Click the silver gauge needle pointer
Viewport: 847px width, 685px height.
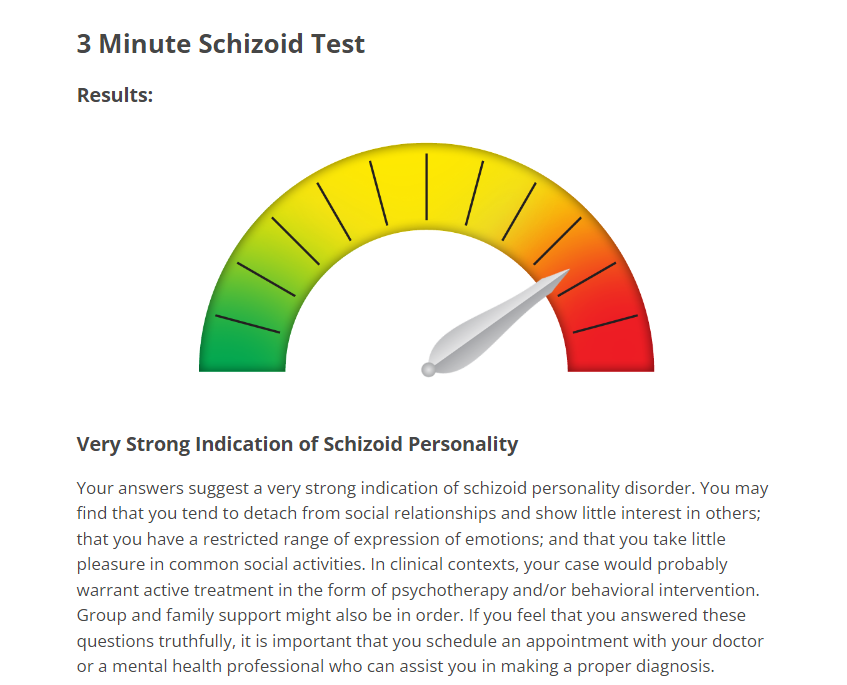click(497, 322)
